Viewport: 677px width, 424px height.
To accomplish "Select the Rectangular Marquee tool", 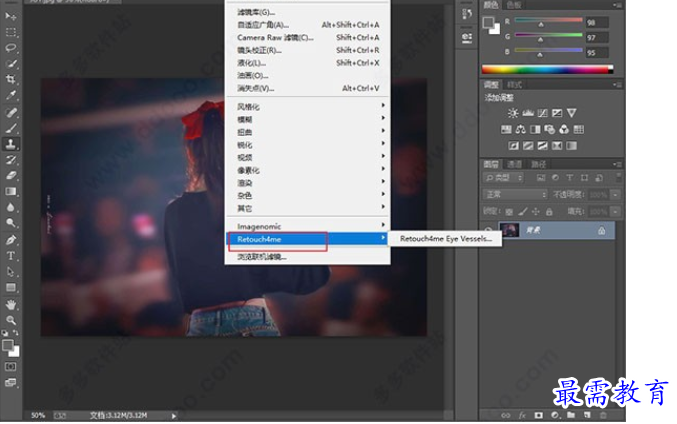I will point(11,32).
